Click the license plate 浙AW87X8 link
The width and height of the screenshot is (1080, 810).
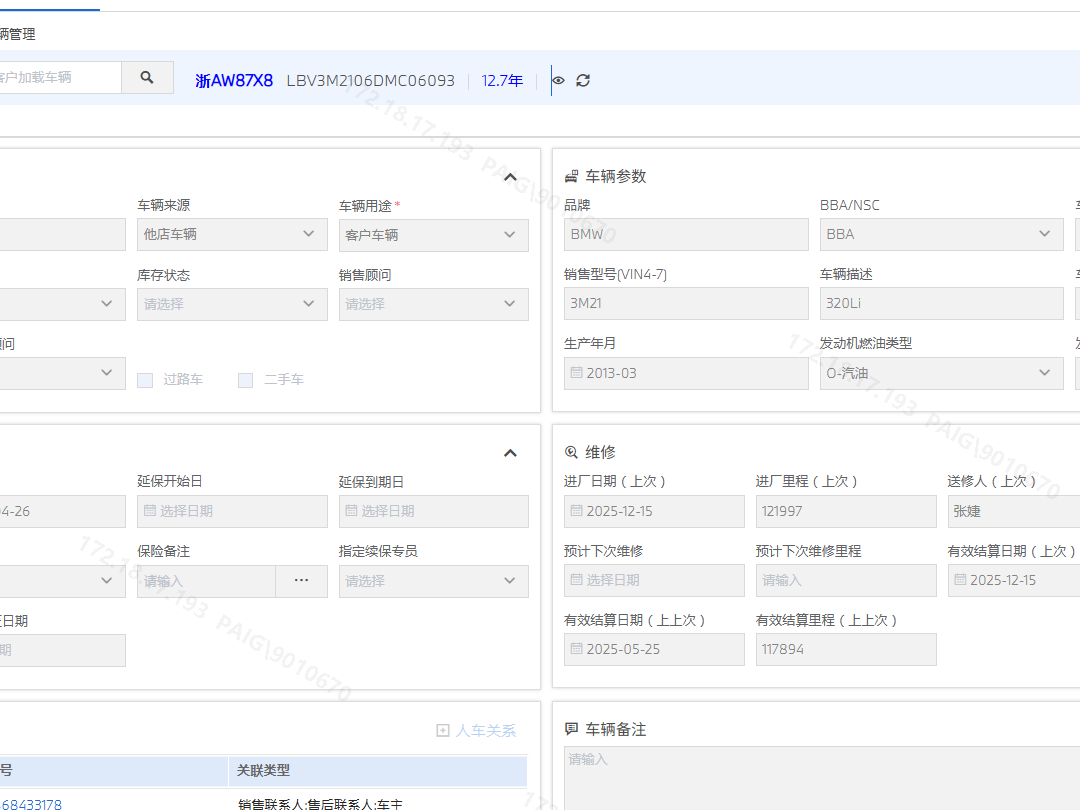[234, 81]
